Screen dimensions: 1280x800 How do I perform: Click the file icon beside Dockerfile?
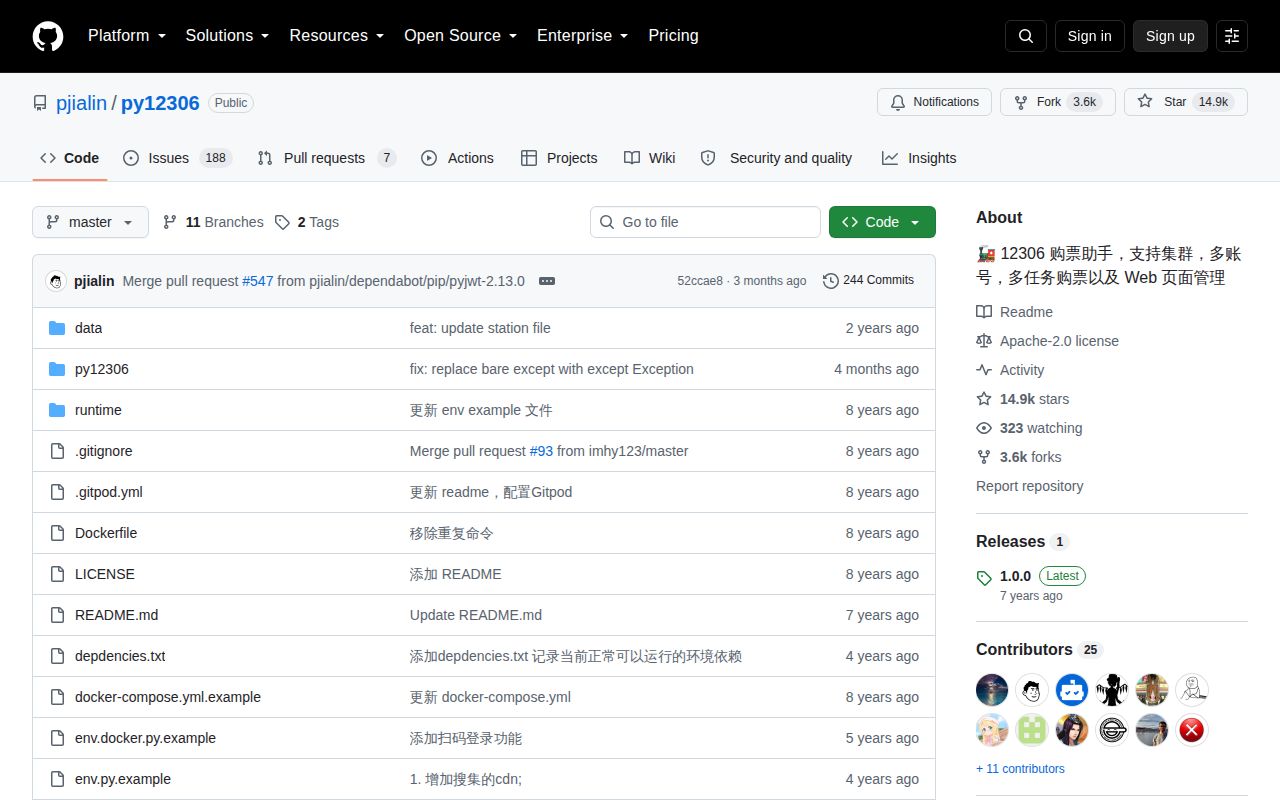click(x=57, y=533)
